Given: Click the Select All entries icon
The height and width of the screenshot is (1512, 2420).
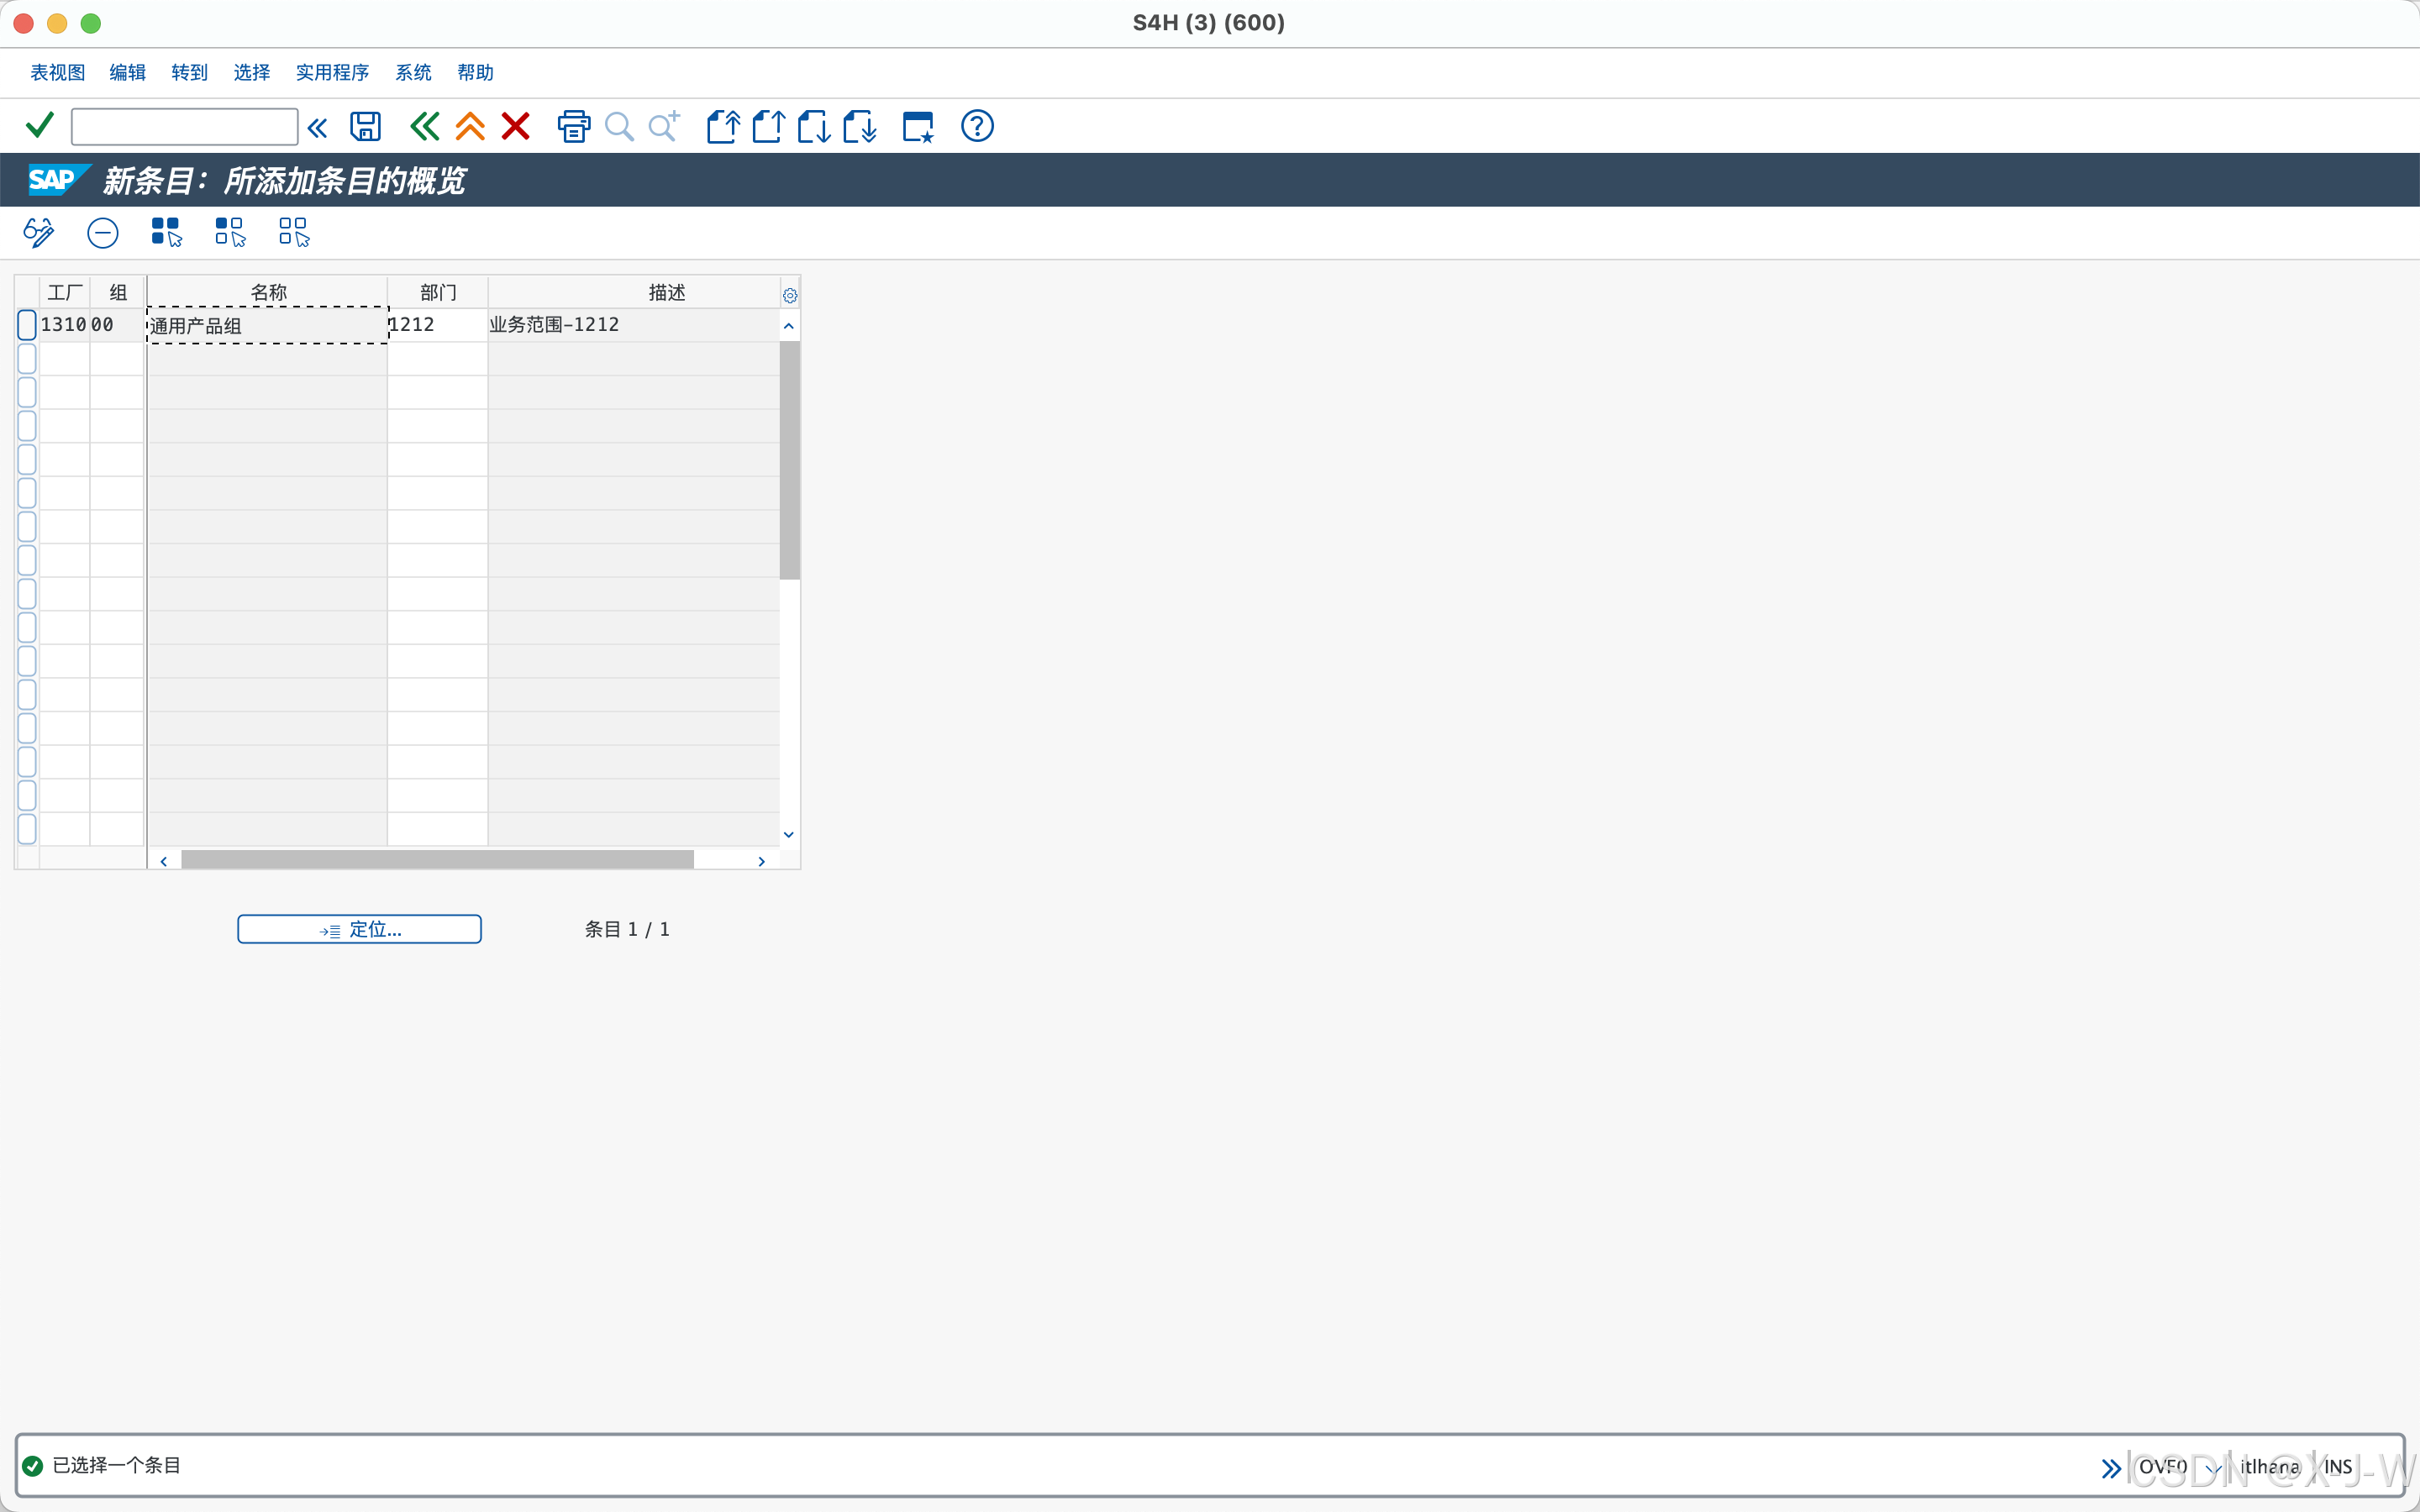Looking at the screenshot, I should pyautogui.click(x=166, y=233).
